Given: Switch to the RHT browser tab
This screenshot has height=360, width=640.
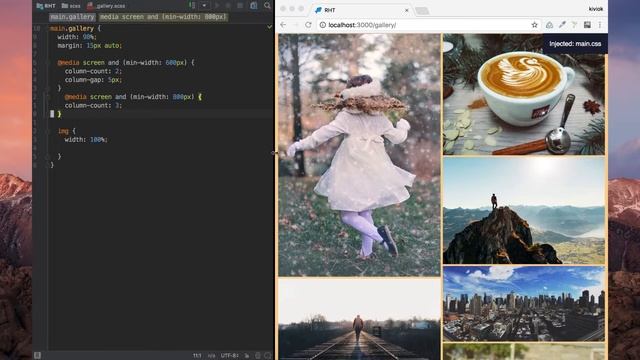Looking at the screenshot, I should (x=361, y=10).
